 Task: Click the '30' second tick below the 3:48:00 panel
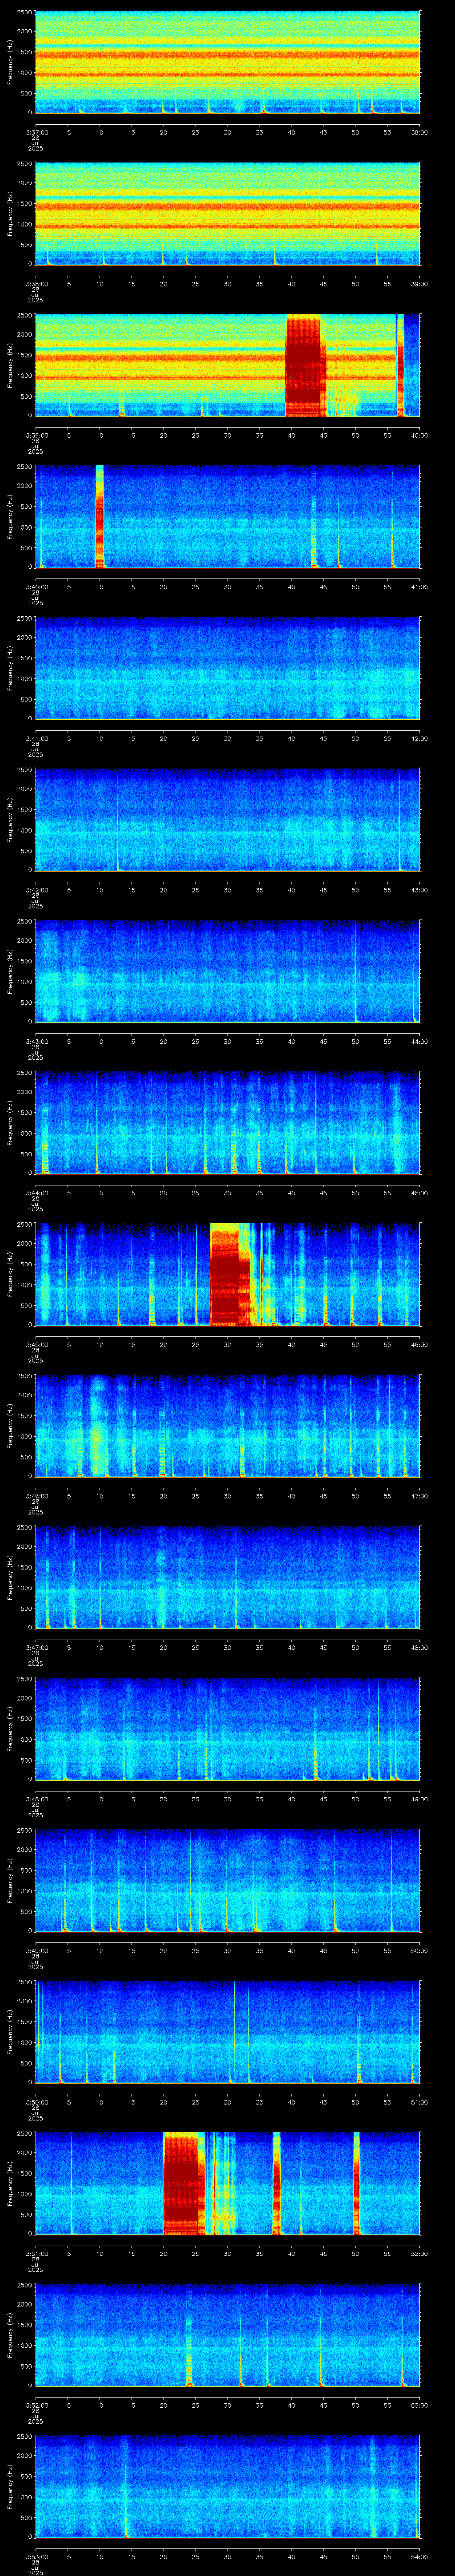[x=228, y=1798]
